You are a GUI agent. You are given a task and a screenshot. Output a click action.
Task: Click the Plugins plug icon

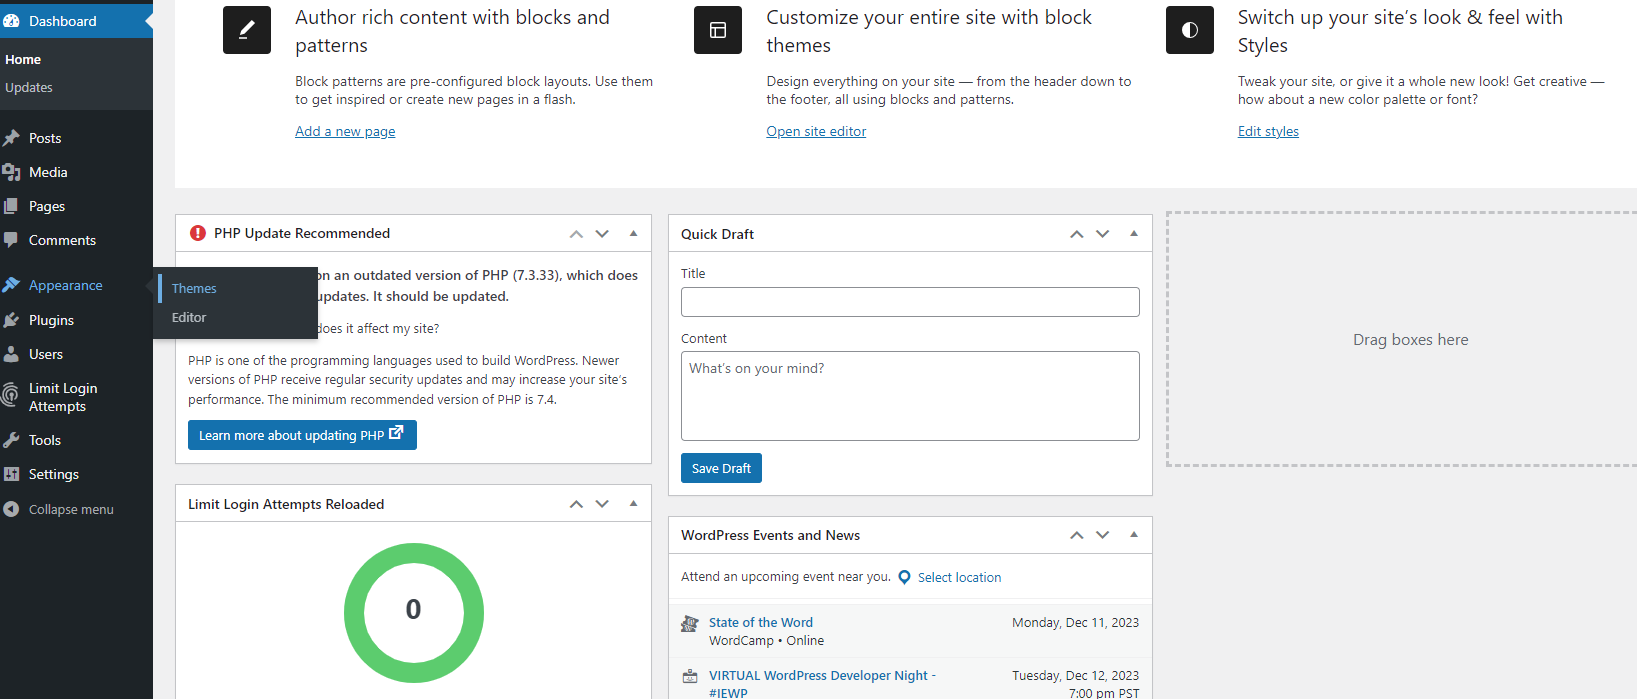(x=12, y=320)
